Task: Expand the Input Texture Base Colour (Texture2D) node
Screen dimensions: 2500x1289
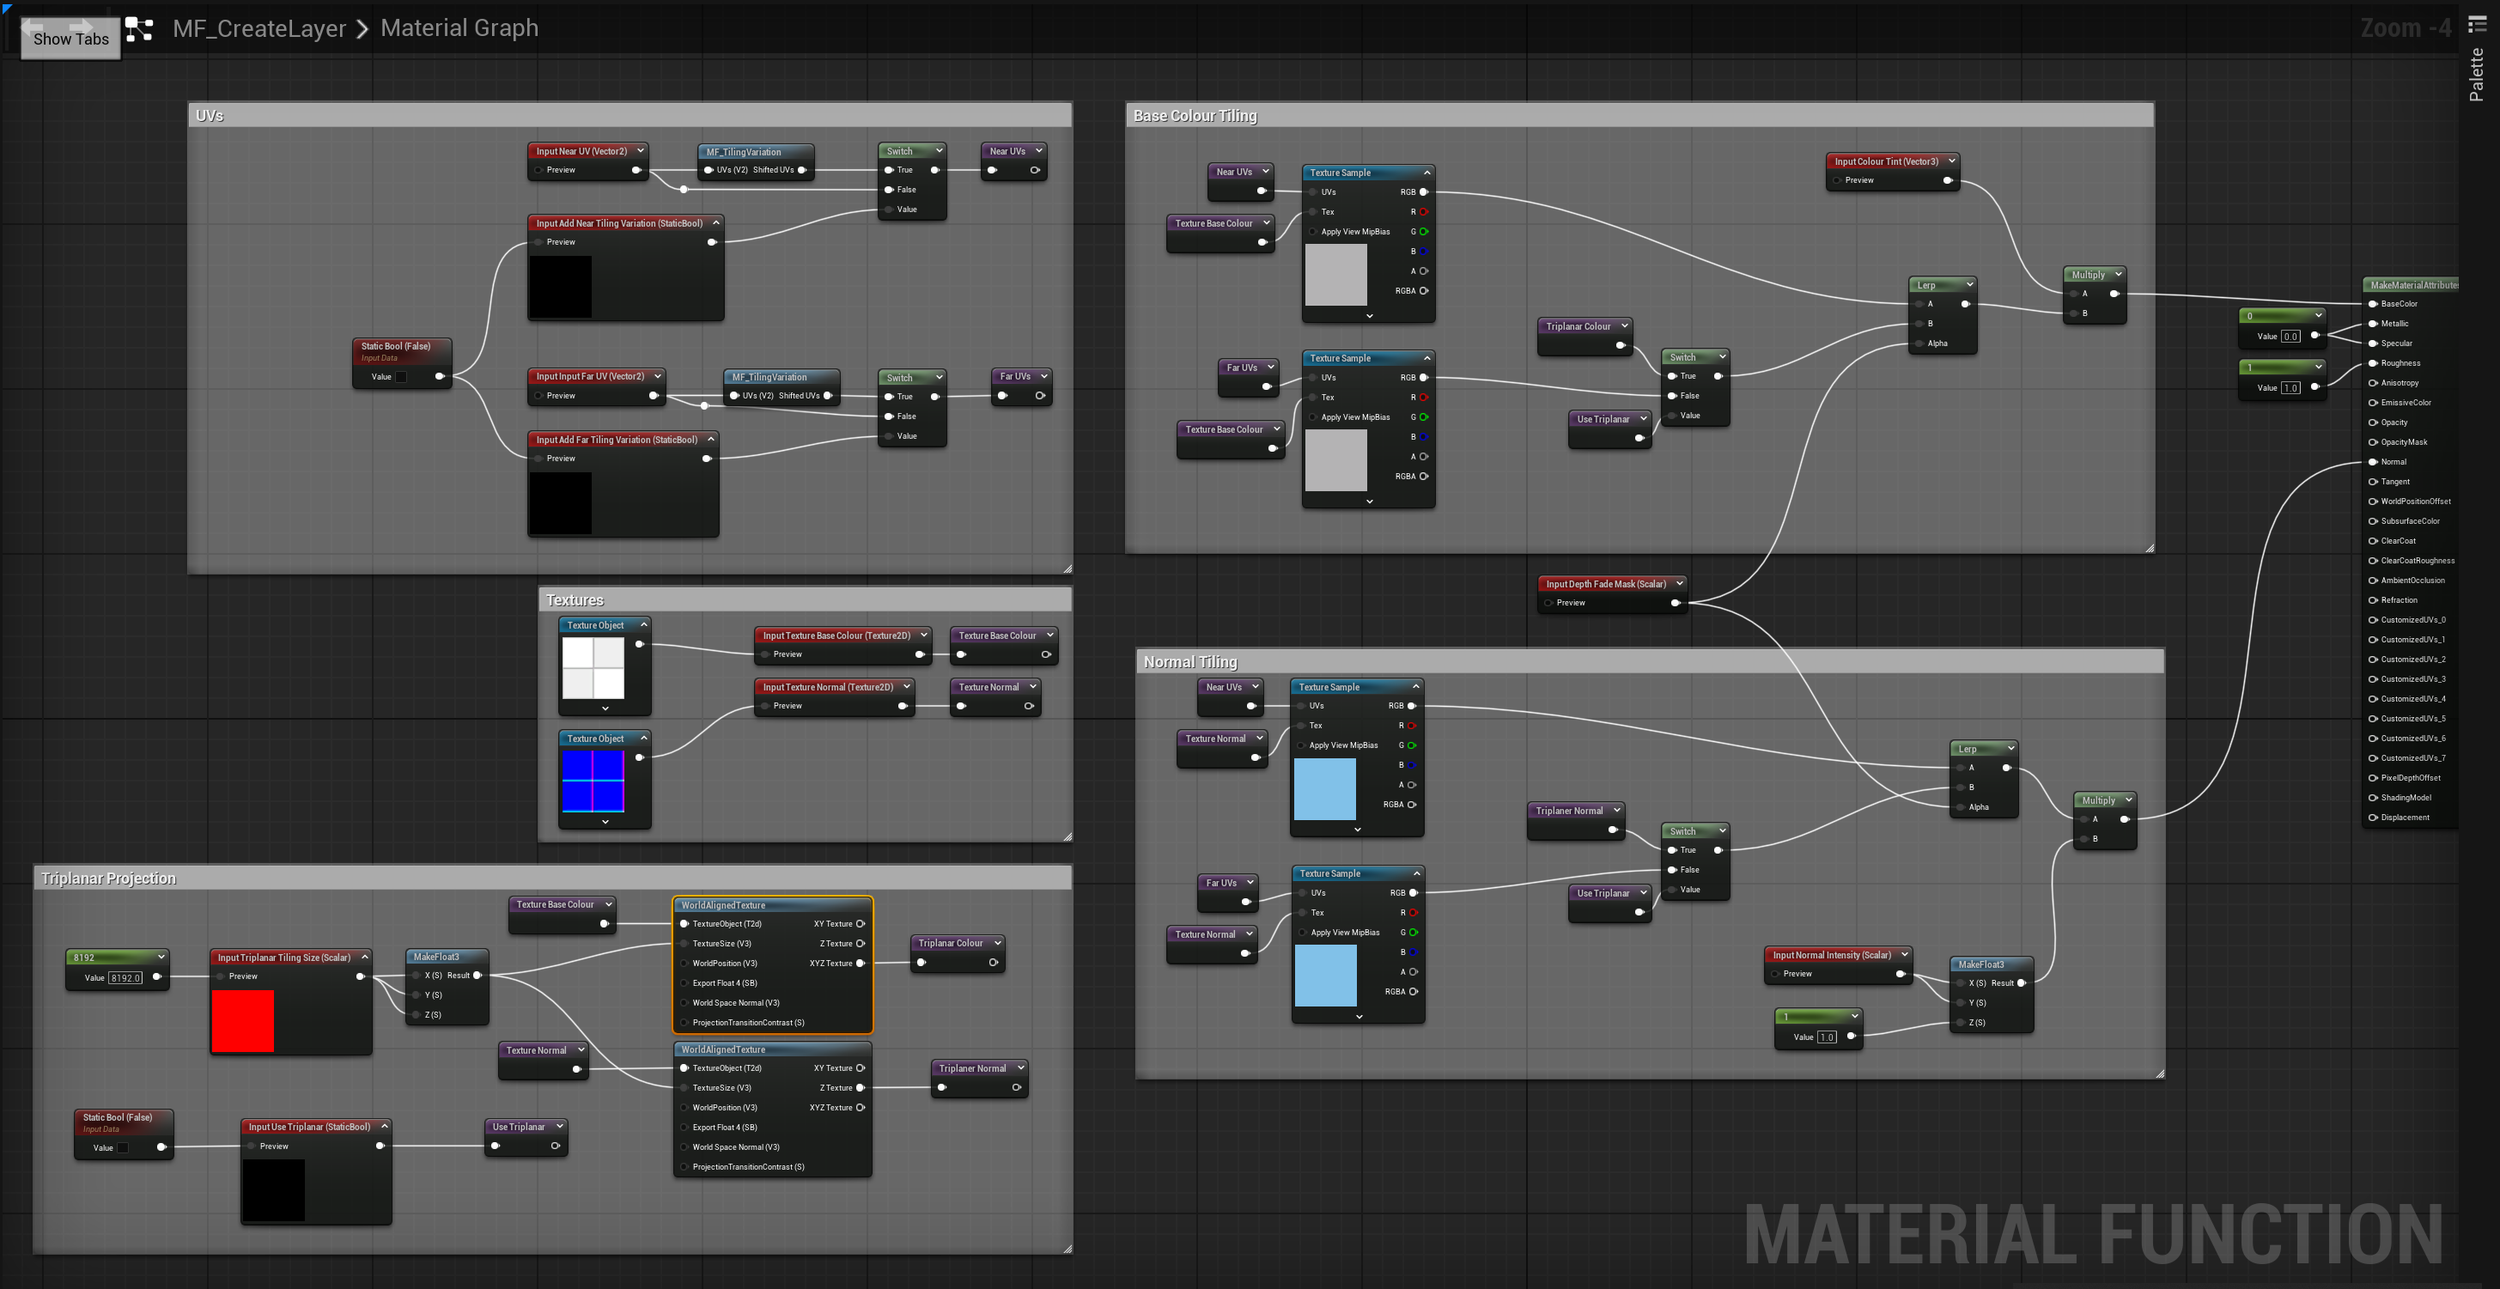Action: point(923,635)
